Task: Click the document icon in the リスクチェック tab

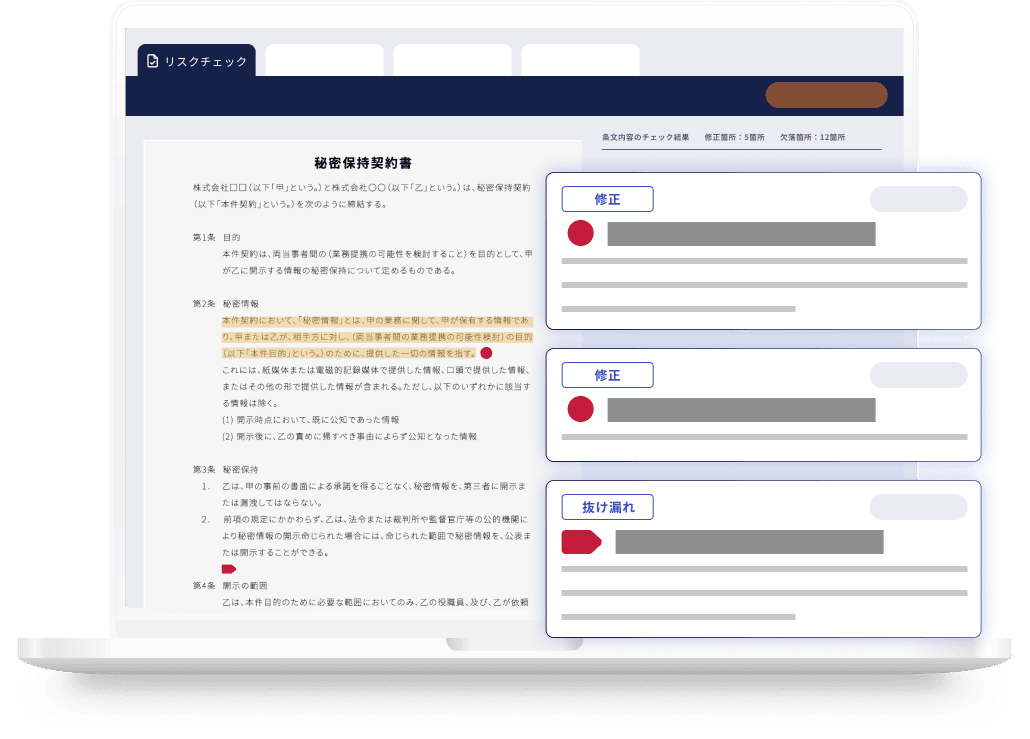Action: tap(152, 61)
